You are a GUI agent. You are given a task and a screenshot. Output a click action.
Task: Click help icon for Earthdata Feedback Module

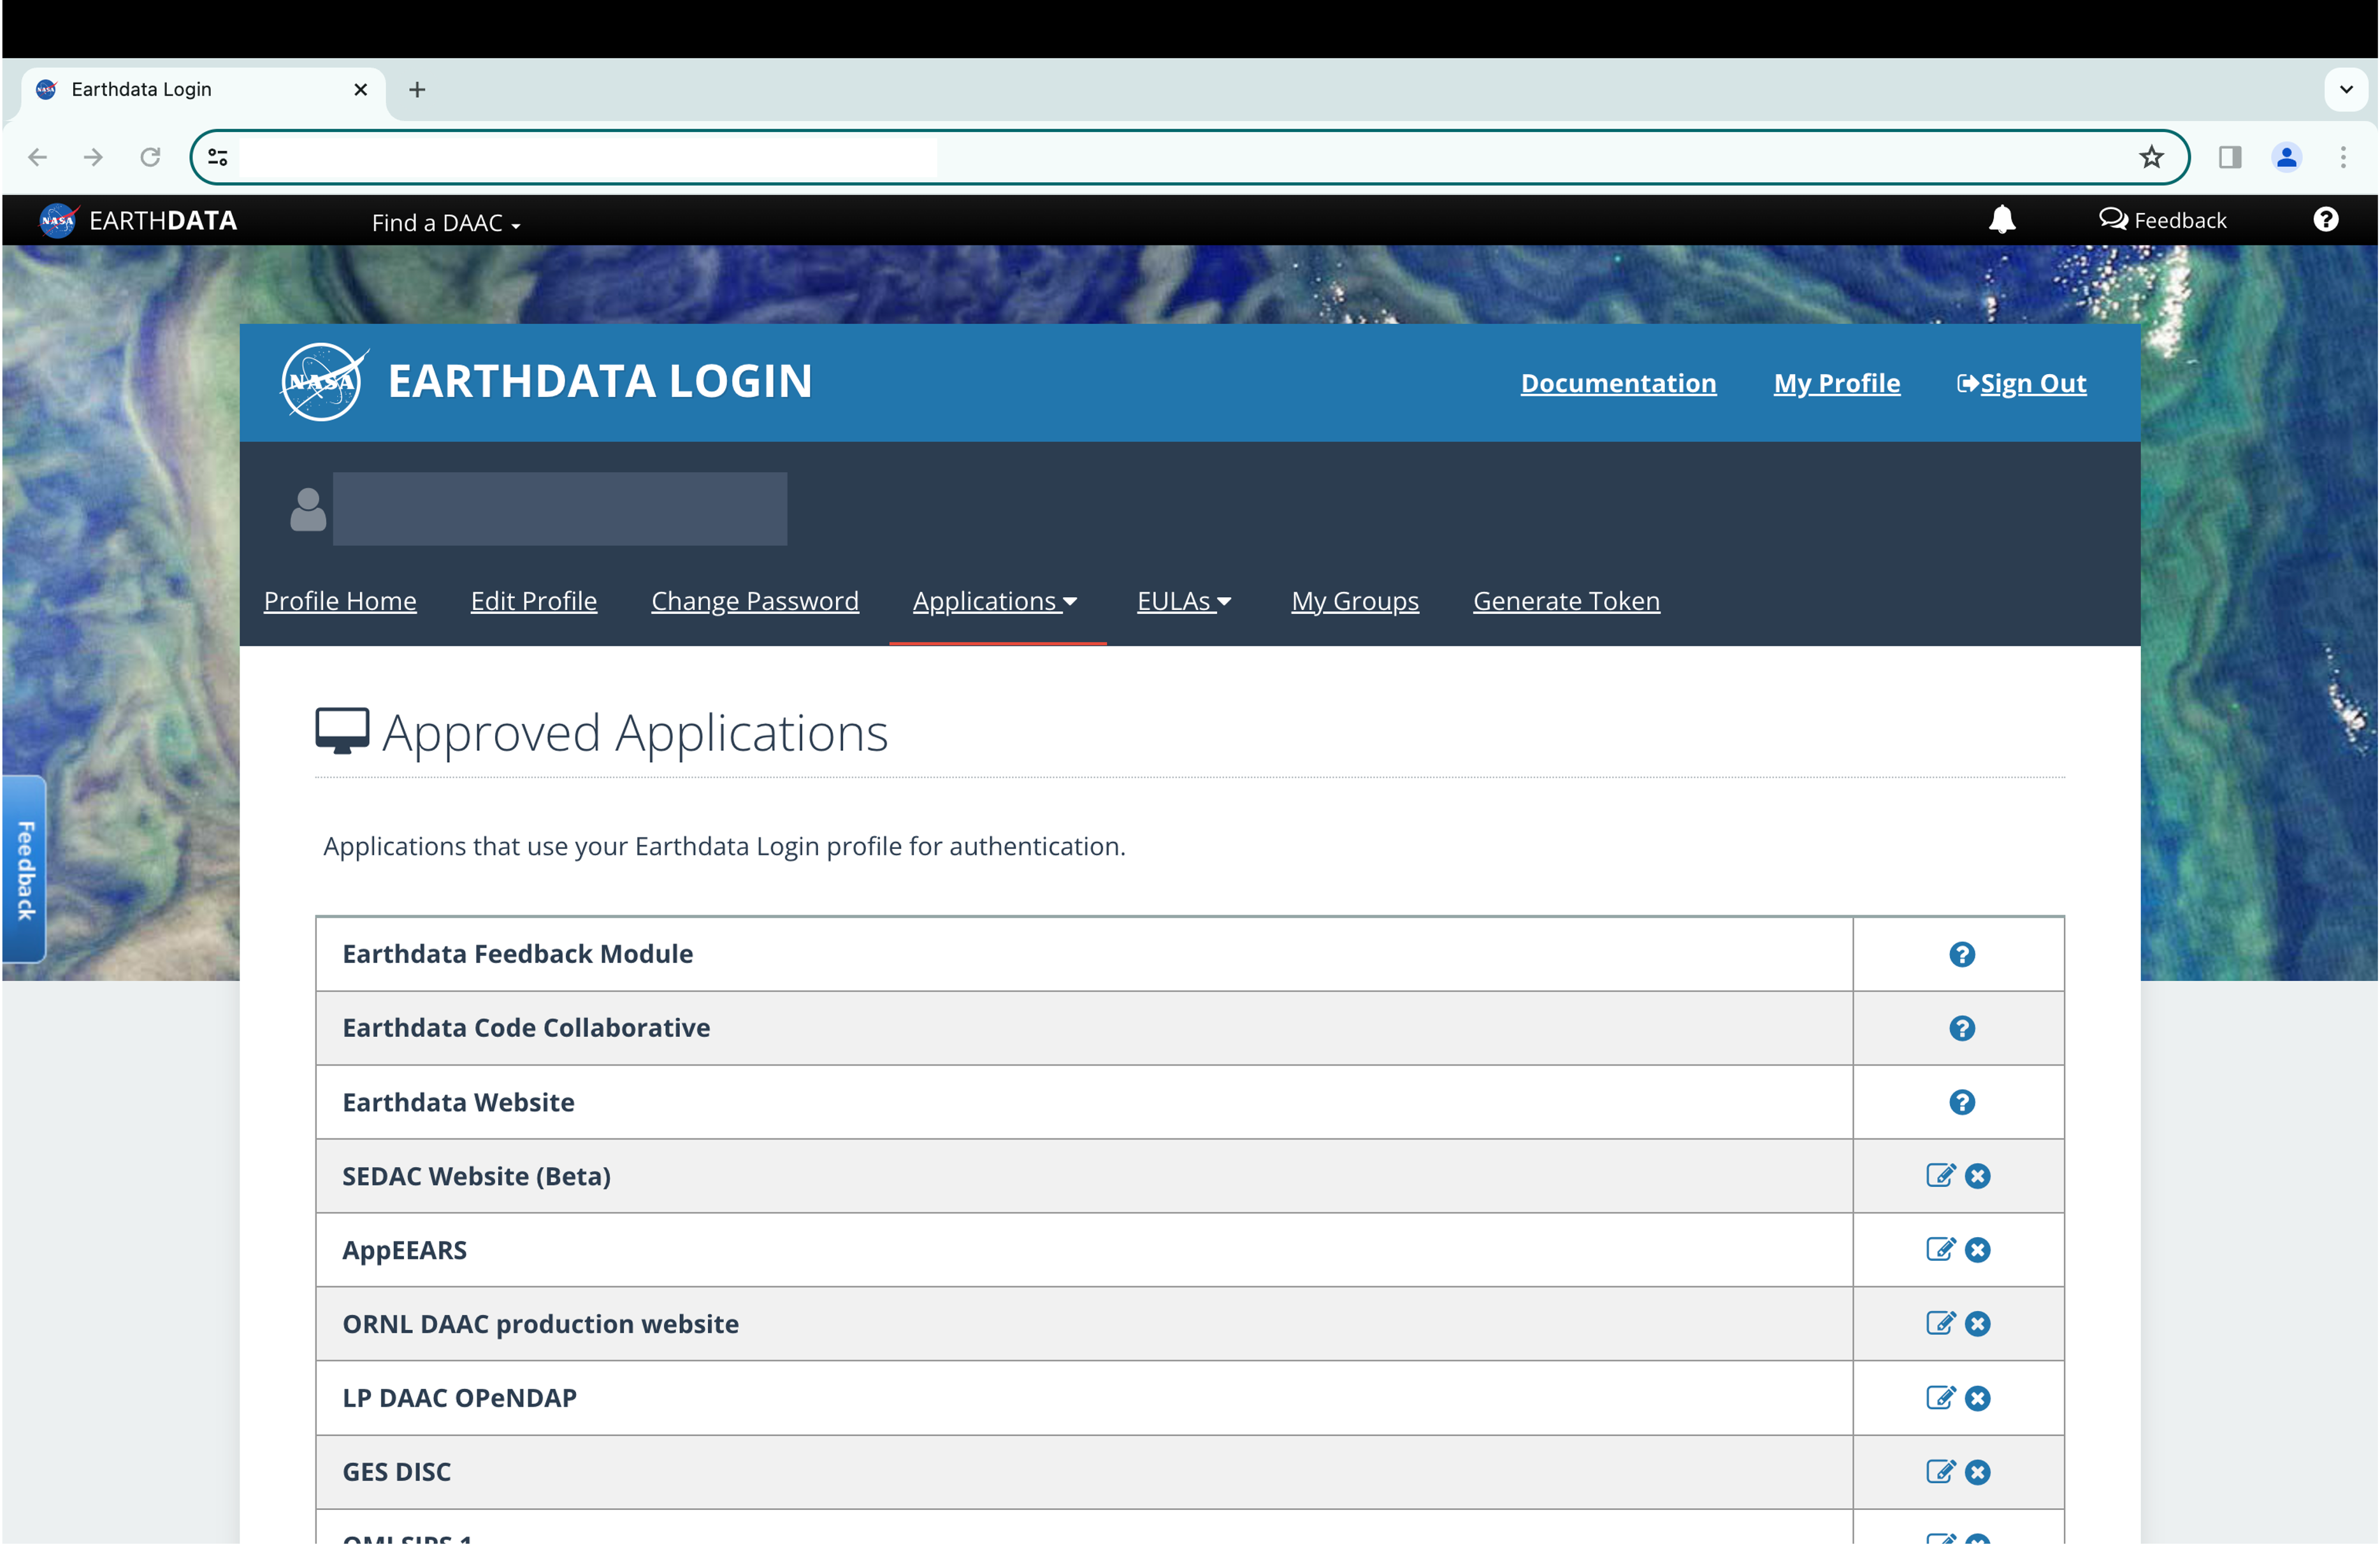tap(1962, 954)
